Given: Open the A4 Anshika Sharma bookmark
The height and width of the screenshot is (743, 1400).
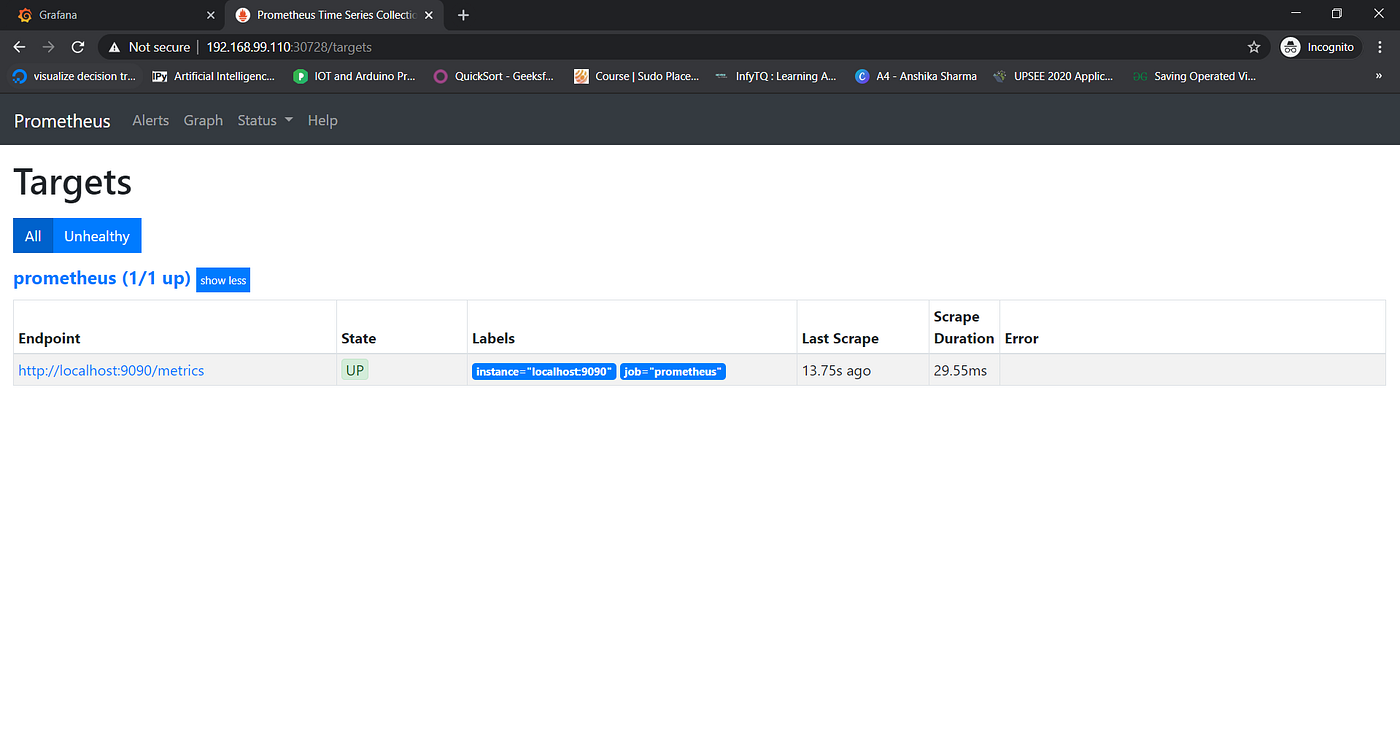Looking at the screenshot, I should tap(917, 76).
